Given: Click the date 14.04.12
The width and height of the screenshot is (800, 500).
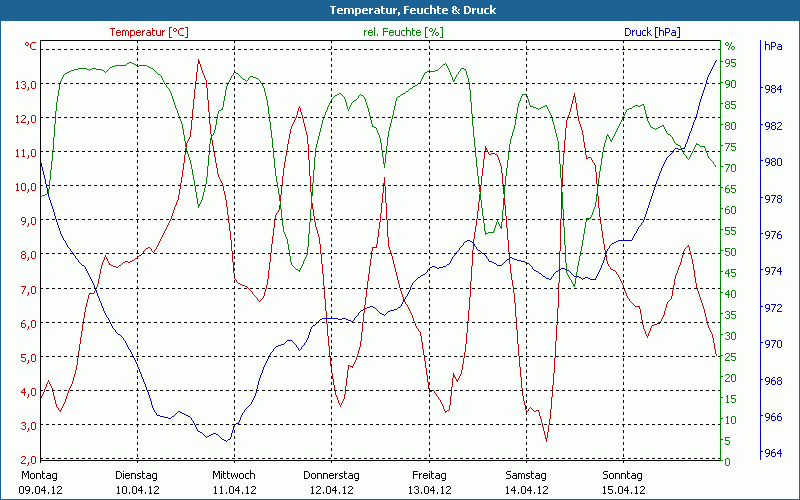Looking at the screenshot, I should 527,490.
